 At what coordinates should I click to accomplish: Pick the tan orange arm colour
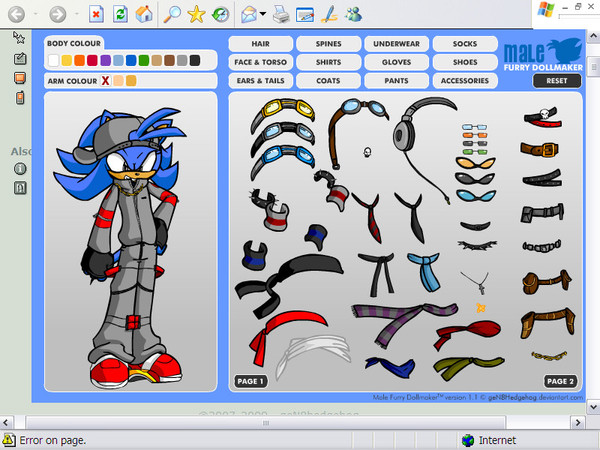[131, 81]
